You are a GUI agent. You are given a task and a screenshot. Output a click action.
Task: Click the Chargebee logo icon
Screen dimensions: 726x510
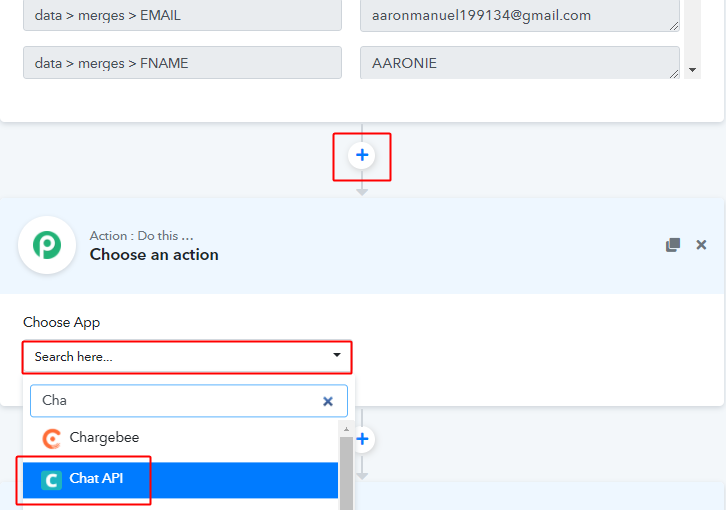point(51,439)
